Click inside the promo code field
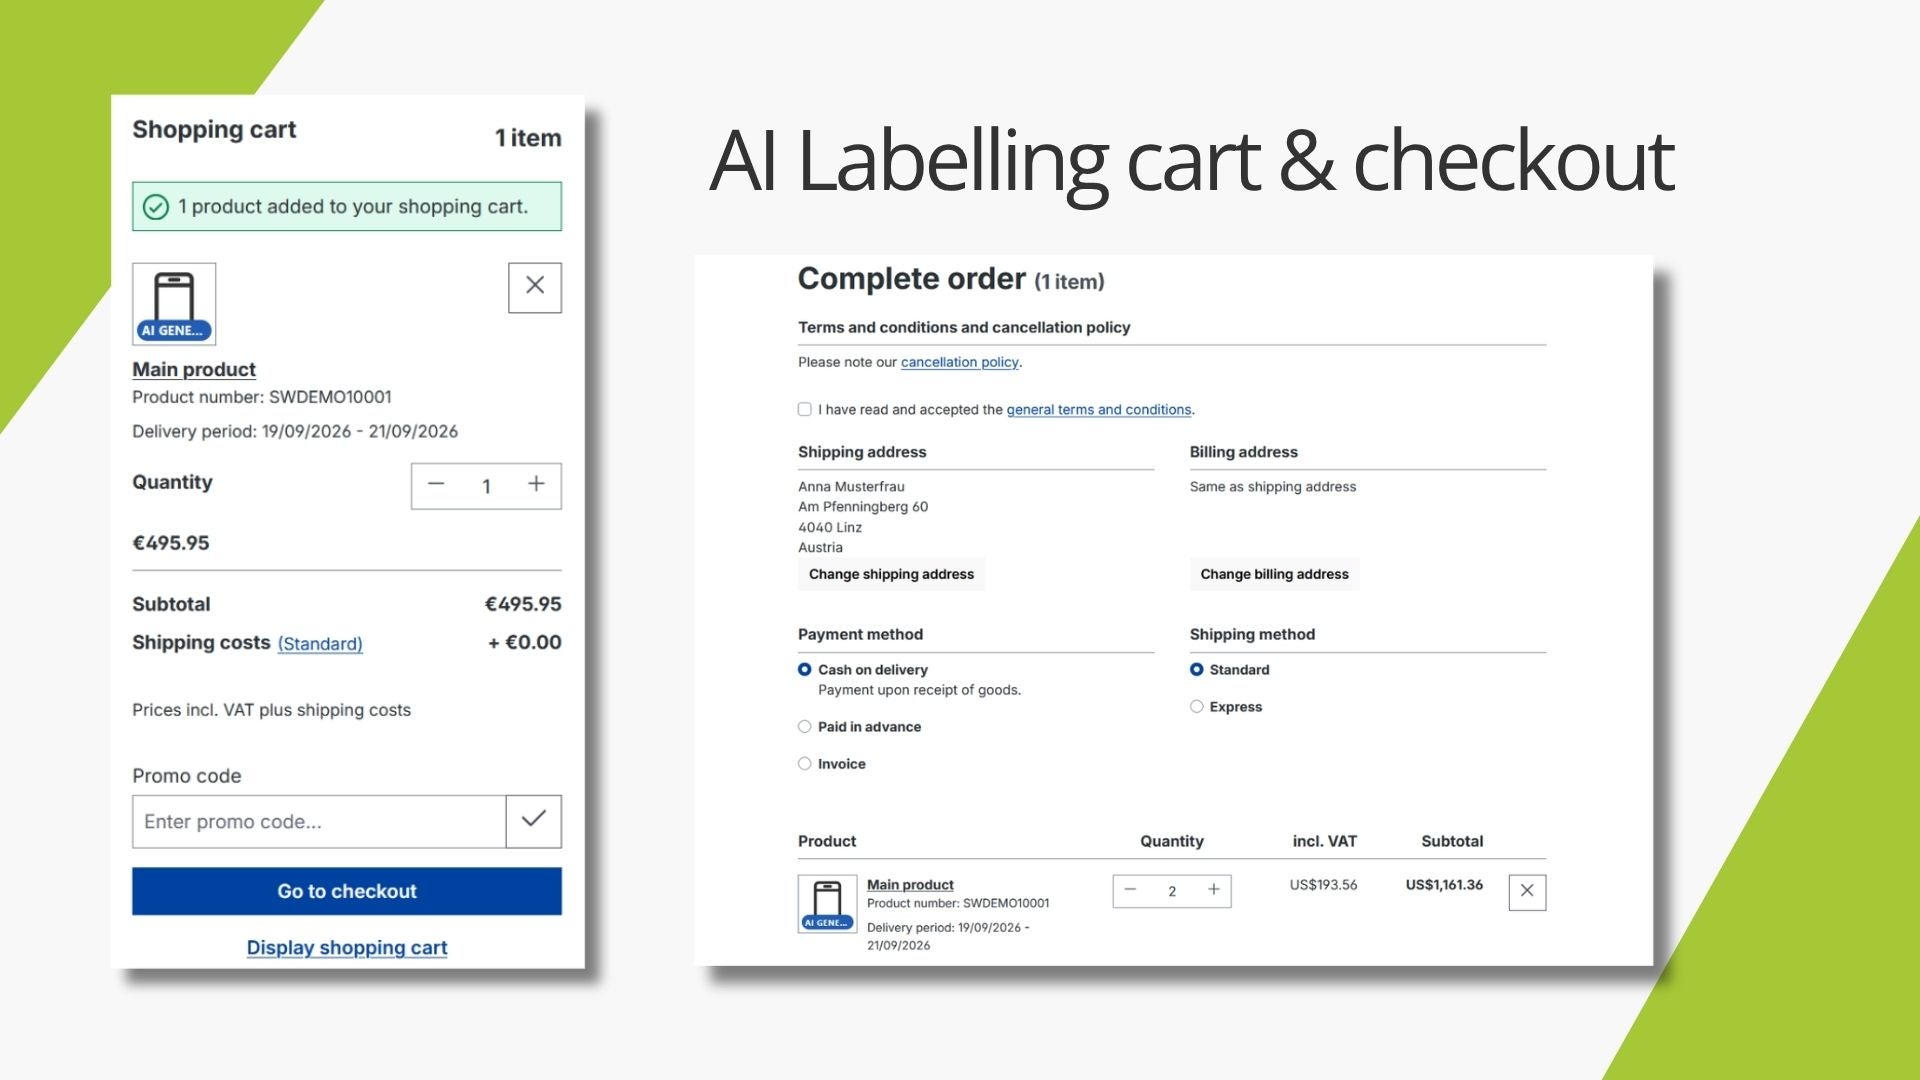This screenshot has height=1080, width=1920. point(319,821)
